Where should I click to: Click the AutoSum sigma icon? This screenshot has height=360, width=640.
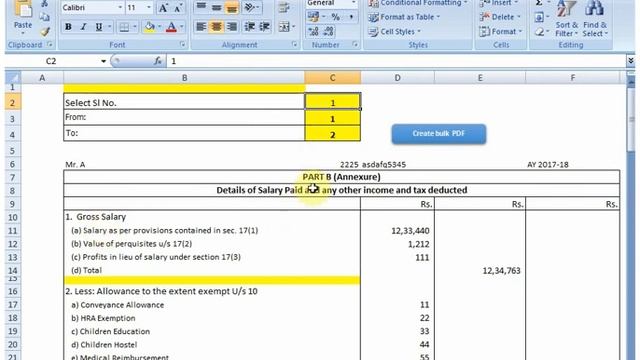tap(539, 3)
